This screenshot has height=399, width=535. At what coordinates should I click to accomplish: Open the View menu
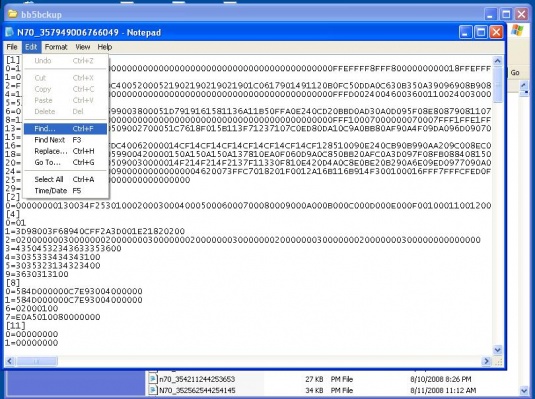(x=83, y=47)
